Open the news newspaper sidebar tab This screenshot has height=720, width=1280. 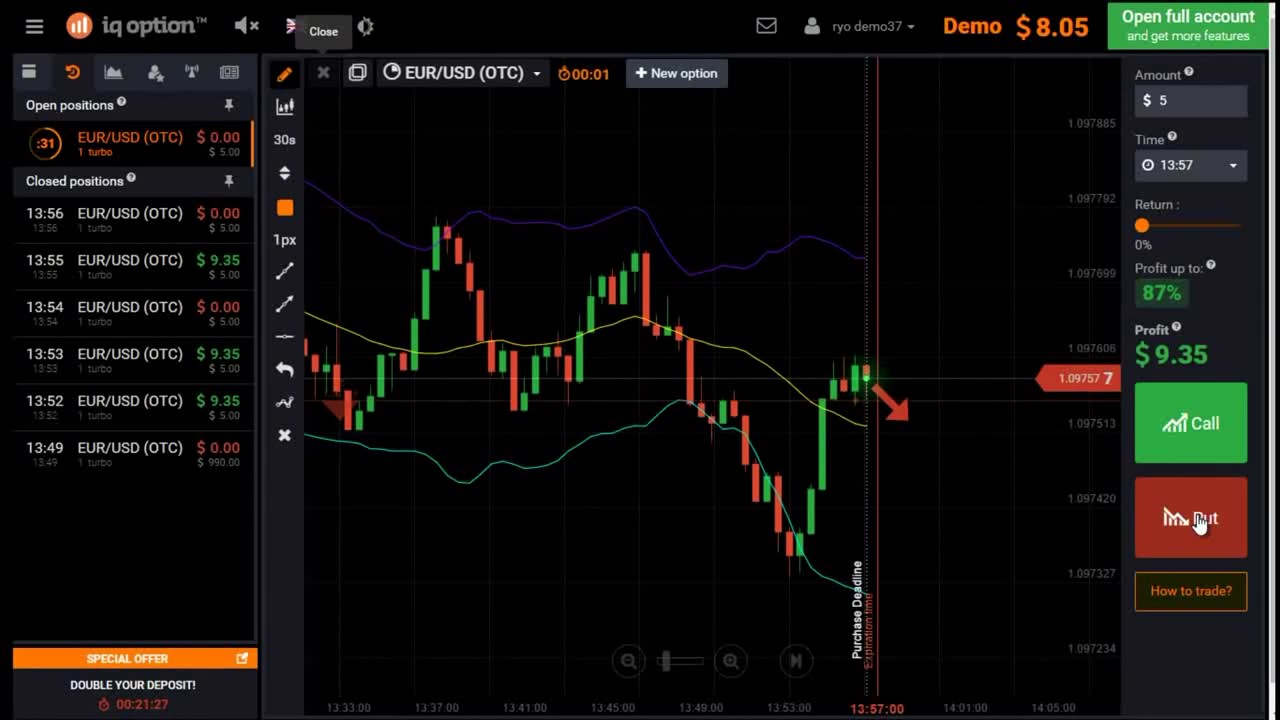229,72
